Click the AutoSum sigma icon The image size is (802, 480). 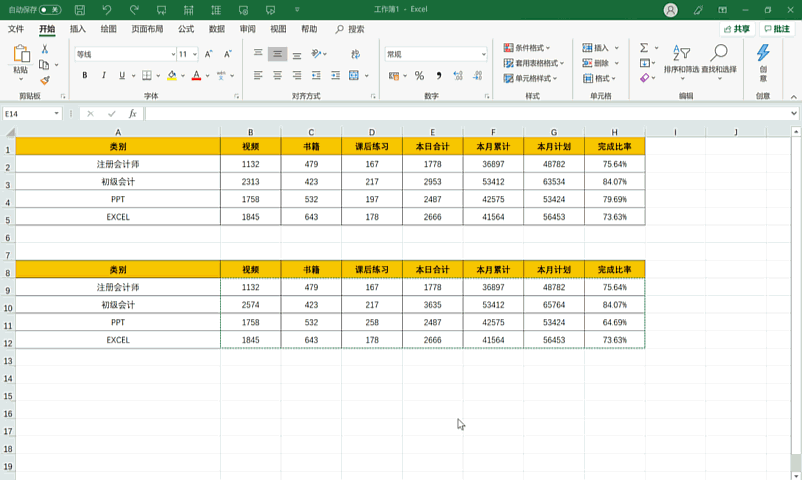click(x=644, y=48)
